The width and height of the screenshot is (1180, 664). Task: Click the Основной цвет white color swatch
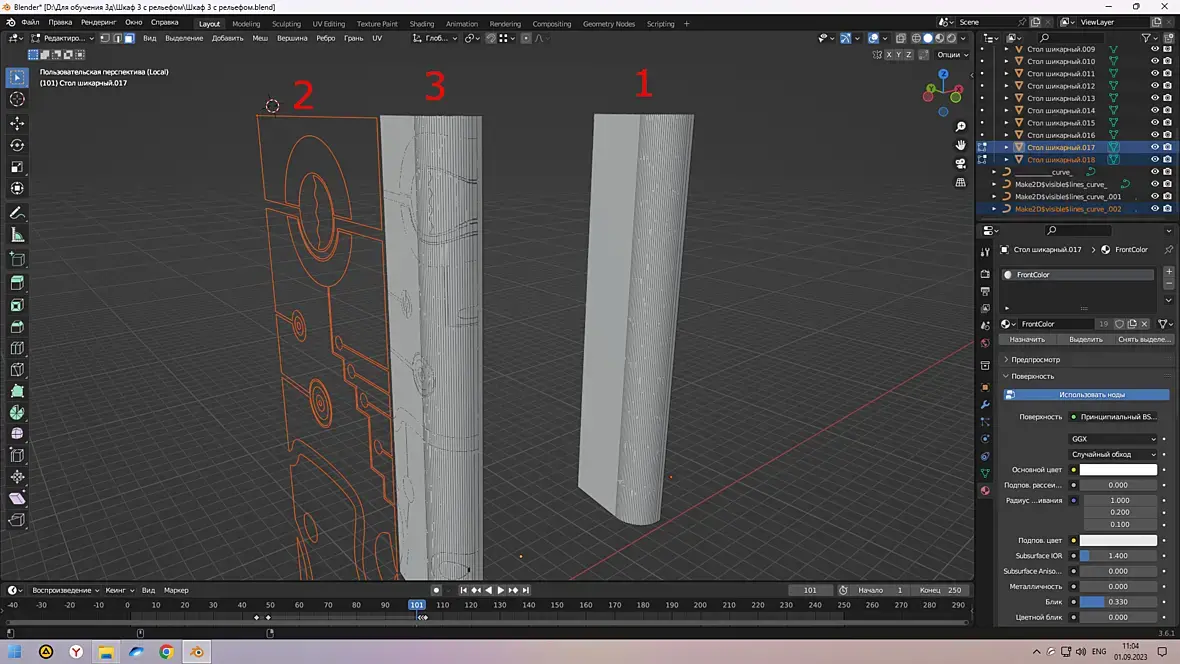pos(1118,469)
